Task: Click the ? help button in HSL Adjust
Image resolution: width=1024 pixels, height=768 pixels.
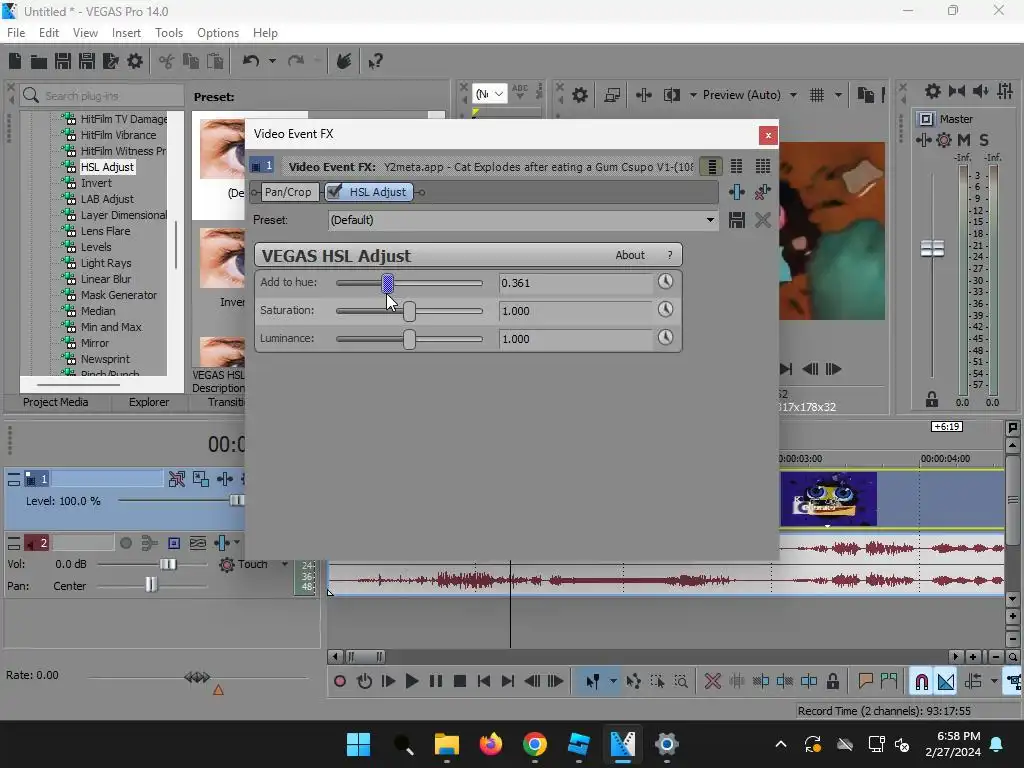Action: pyautogui.click(x=669, y=255)
